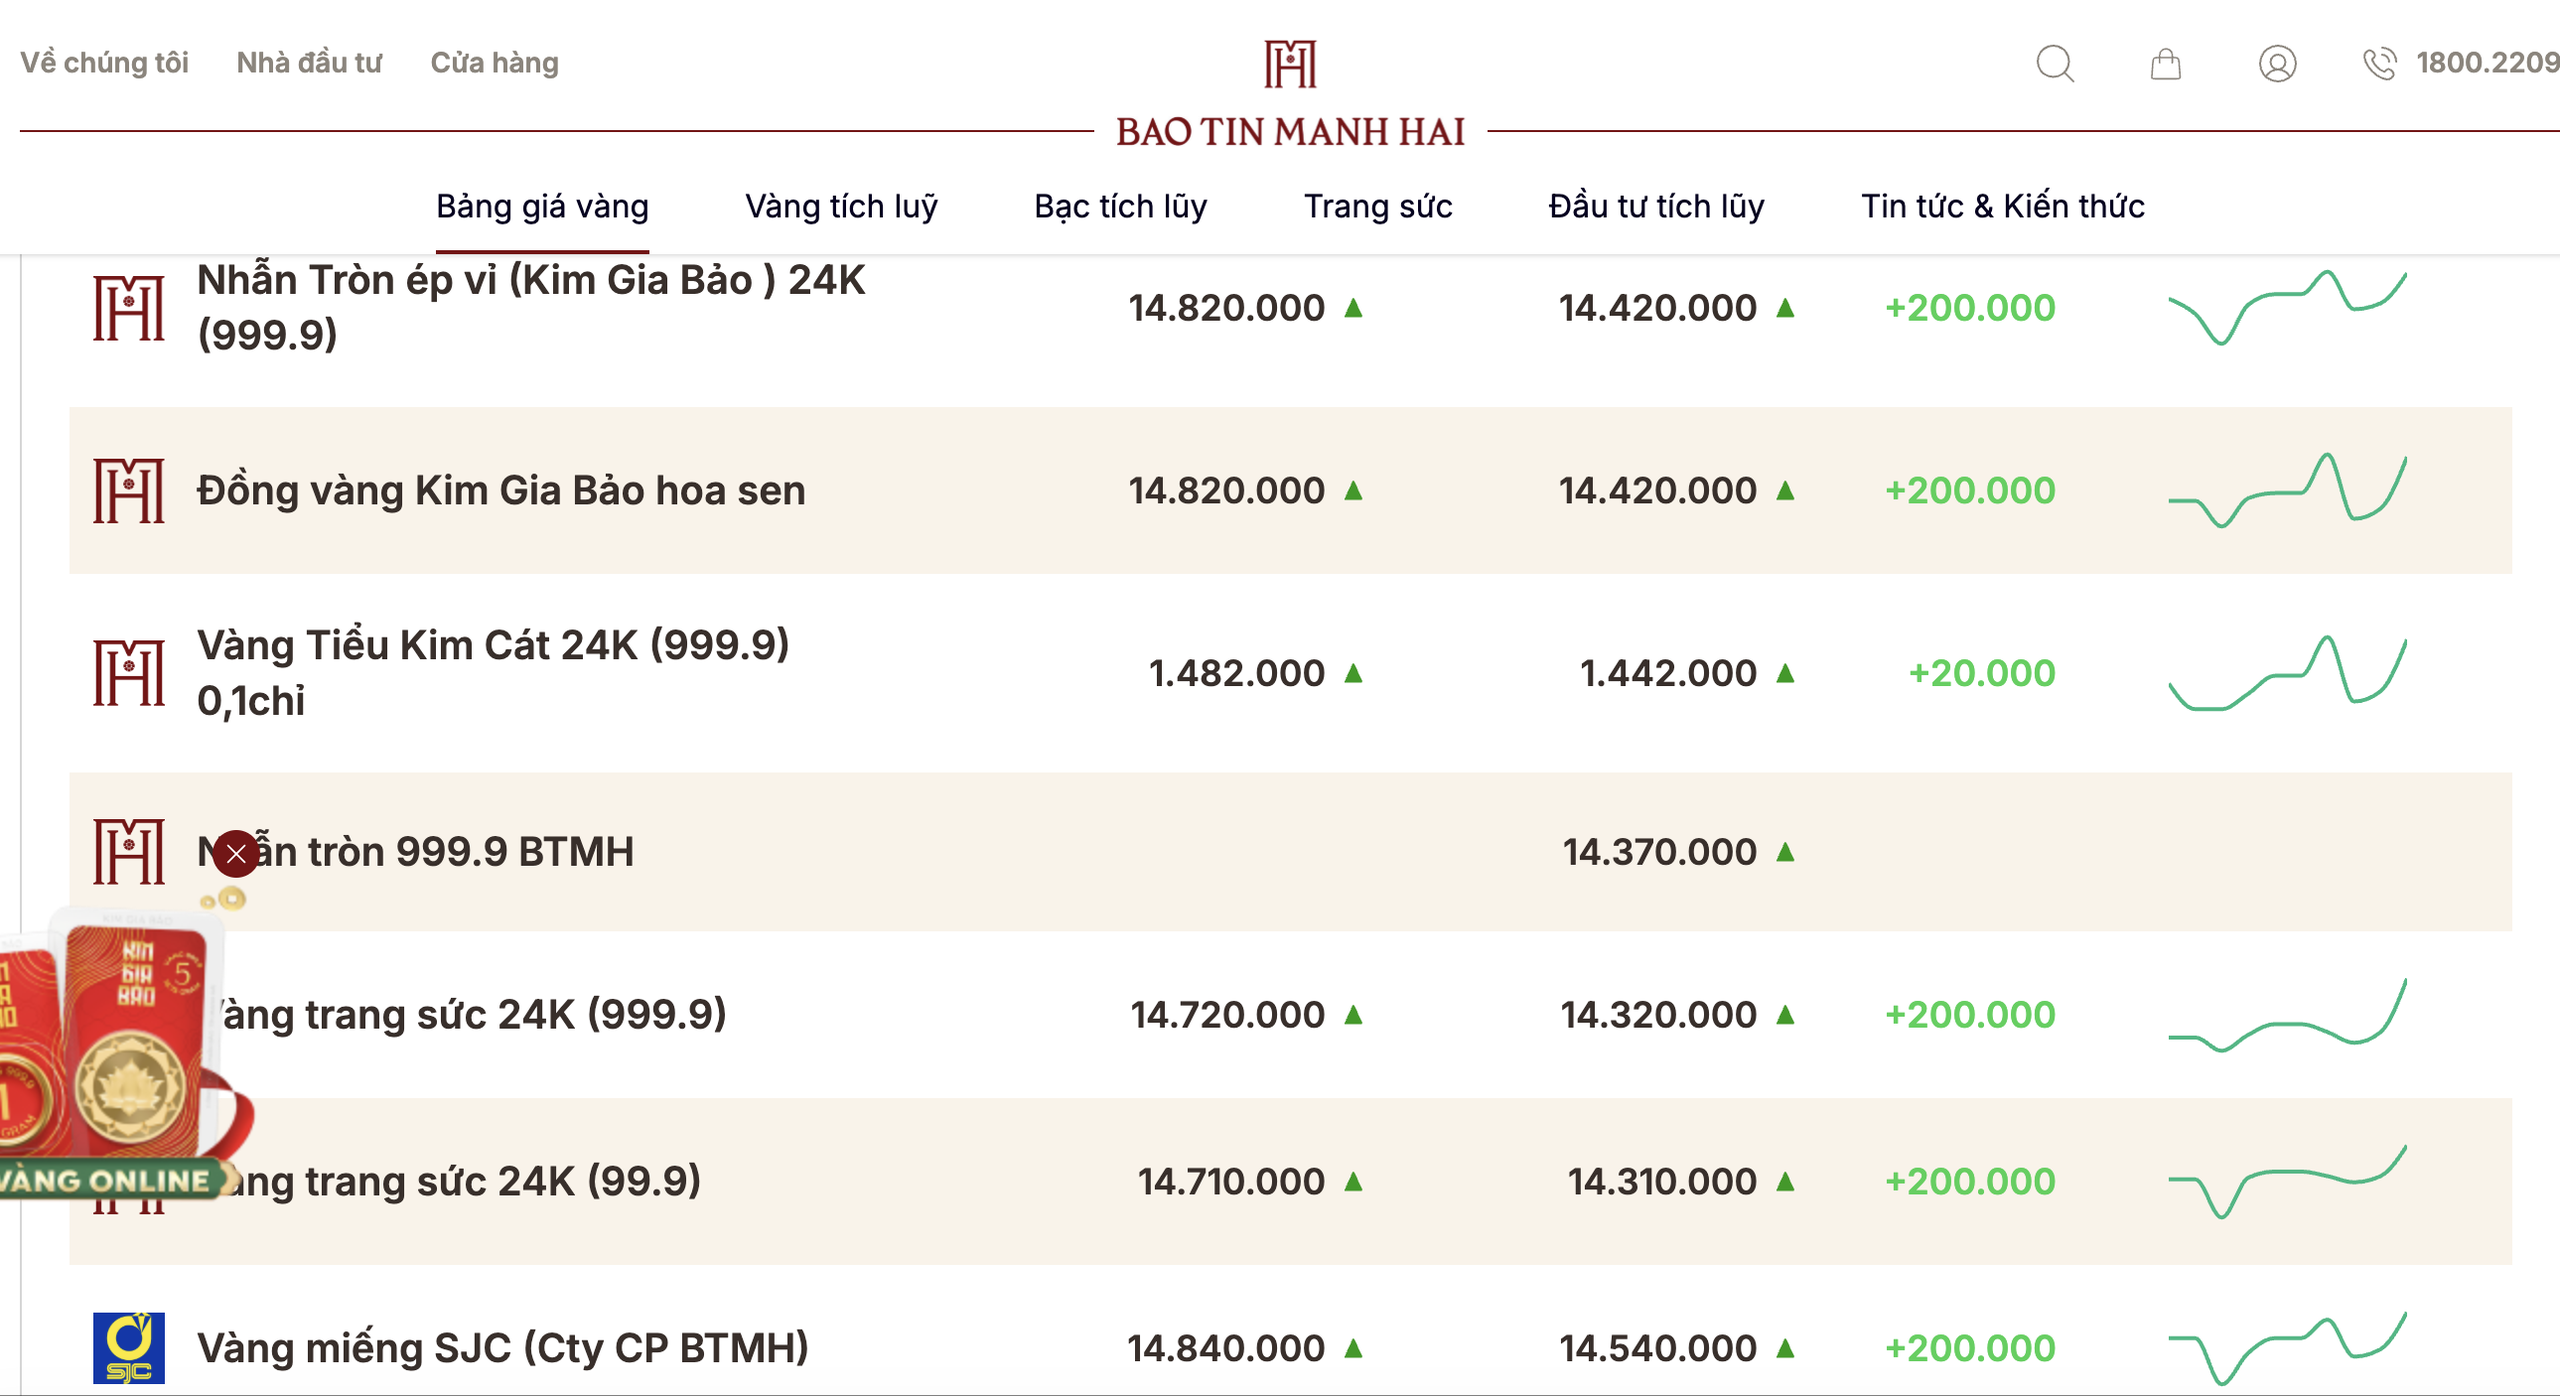
Task: Go to the Trang sức section
Action: click(1377, 206)
